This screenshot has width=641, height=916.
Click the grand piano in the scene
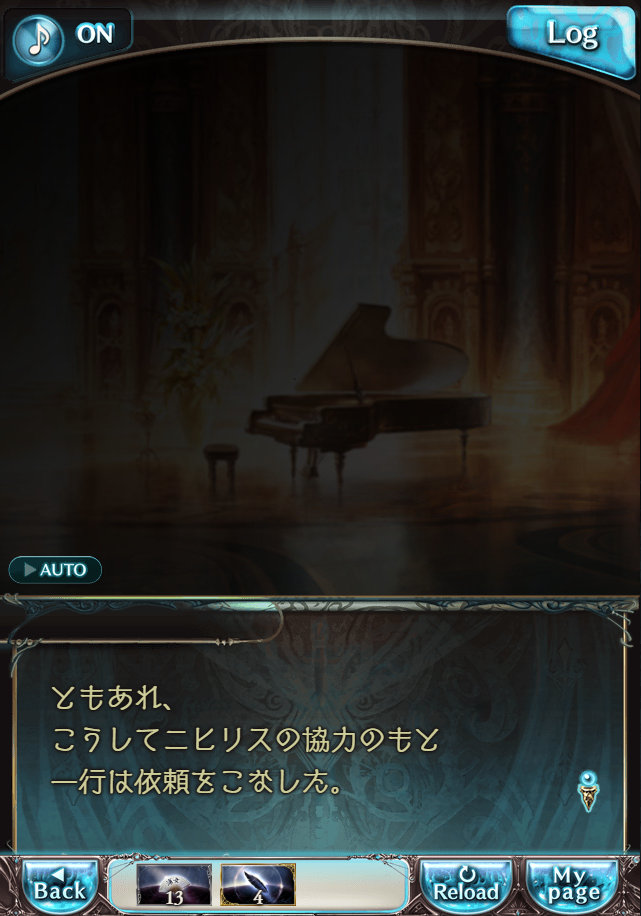pos(368,388)
